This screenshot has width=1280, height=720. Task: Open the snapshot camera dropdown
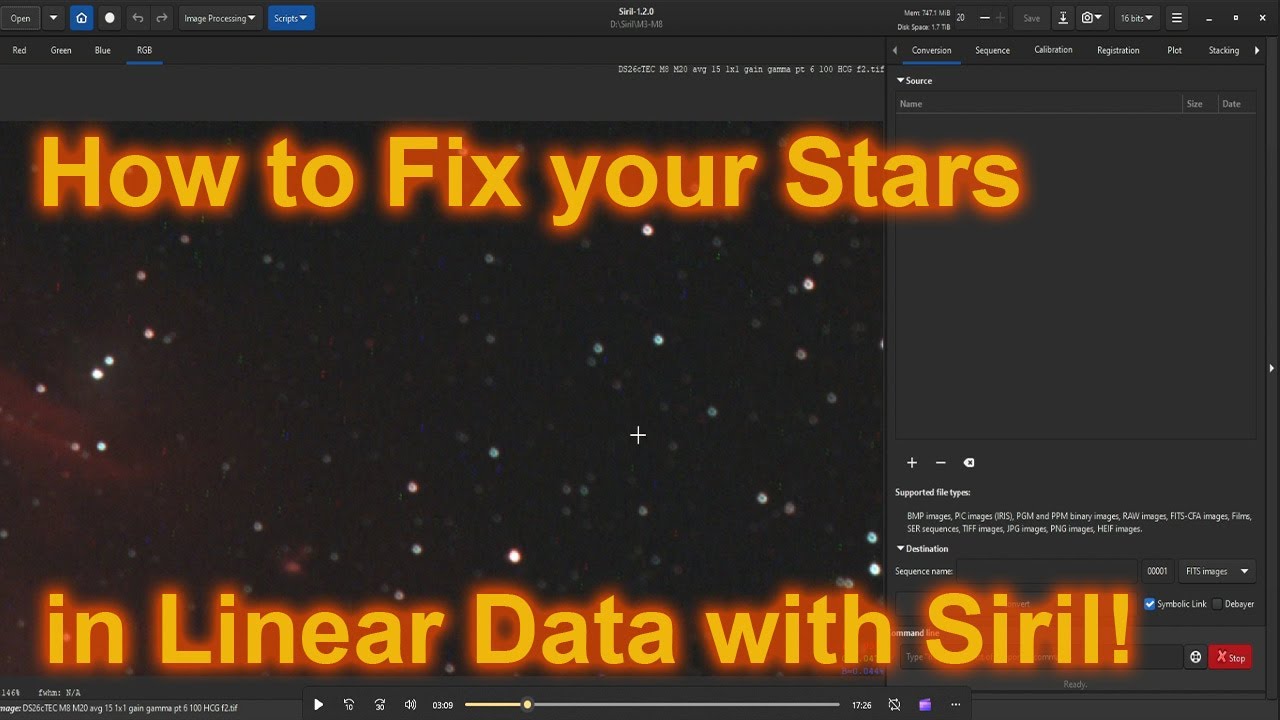coord(1092,18)
